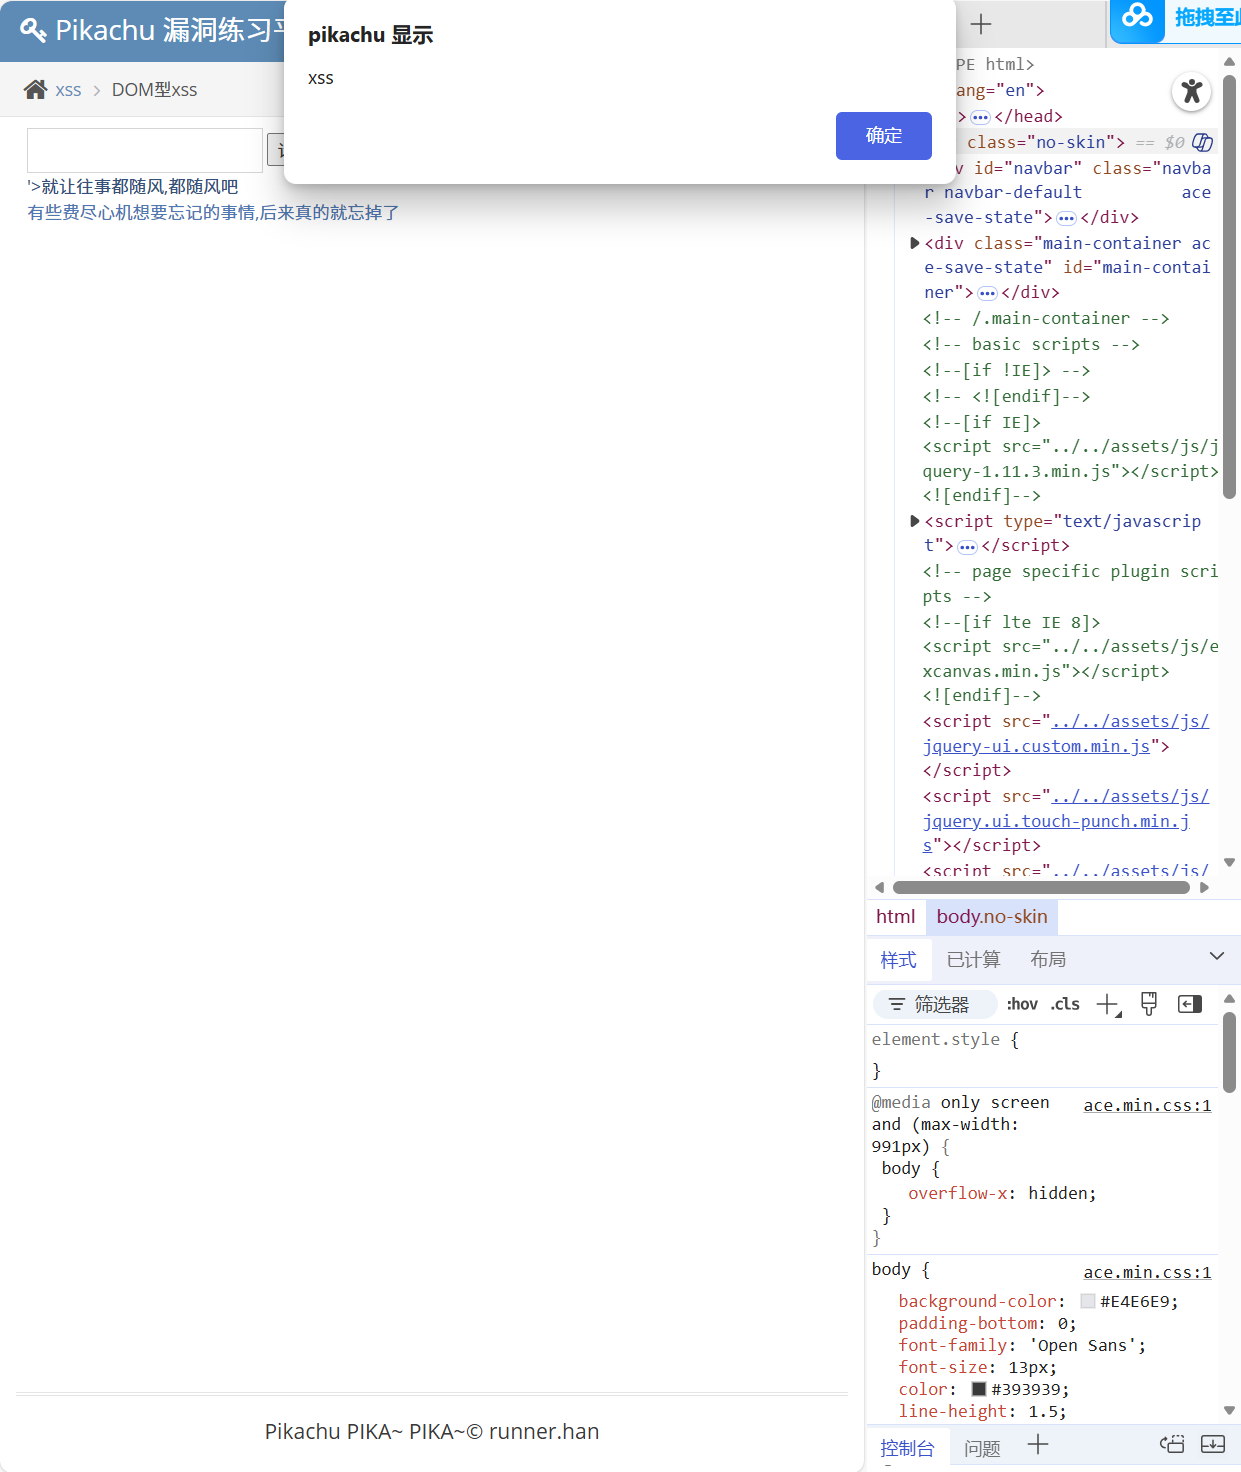Follow the '>就让往事都随风 link
The height and width of the screenshot is (1472, 1241).
[133, 187]
